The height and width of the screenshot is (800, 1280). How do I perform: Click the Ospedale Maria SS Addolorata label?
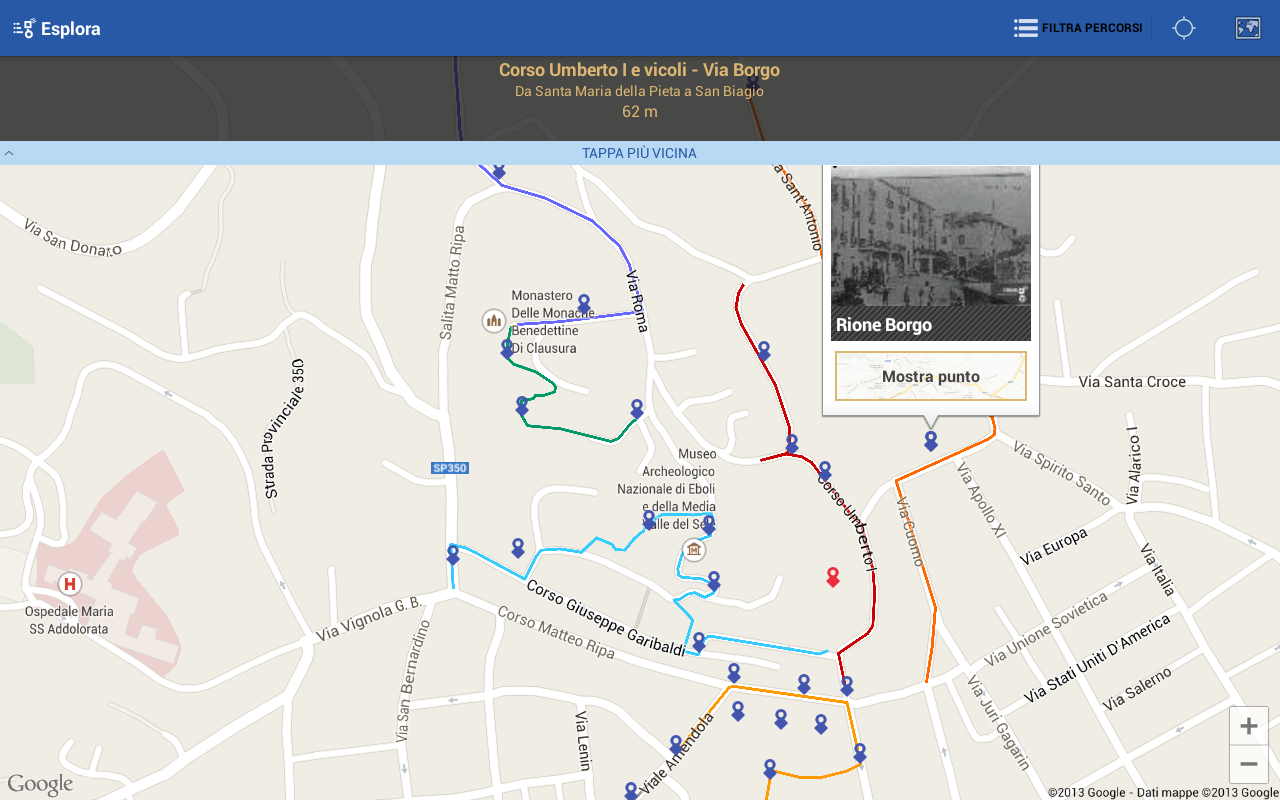point(69,620)
